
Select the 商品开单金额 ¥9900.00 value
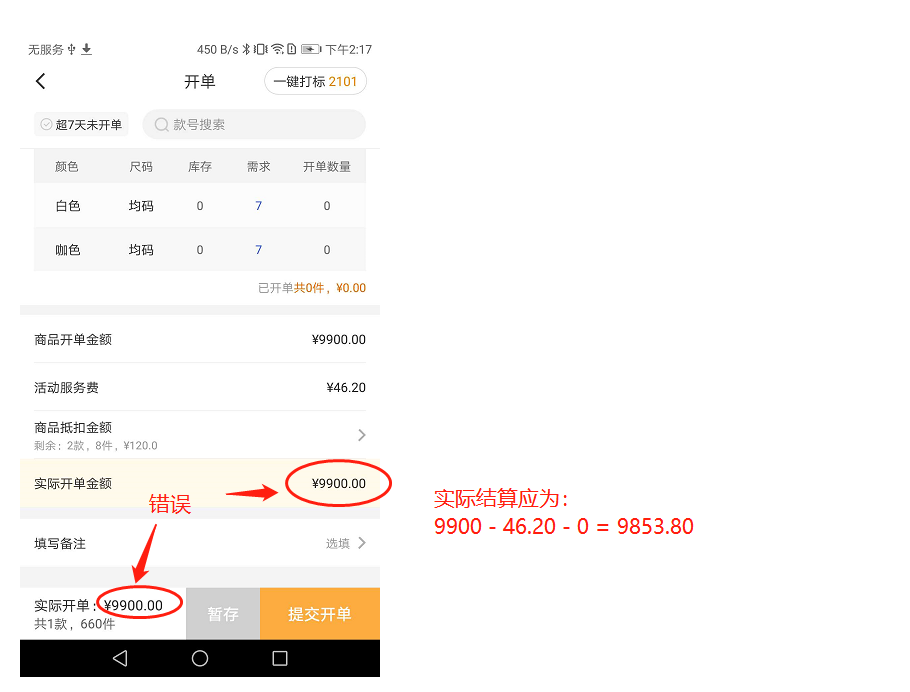point(339,340)
